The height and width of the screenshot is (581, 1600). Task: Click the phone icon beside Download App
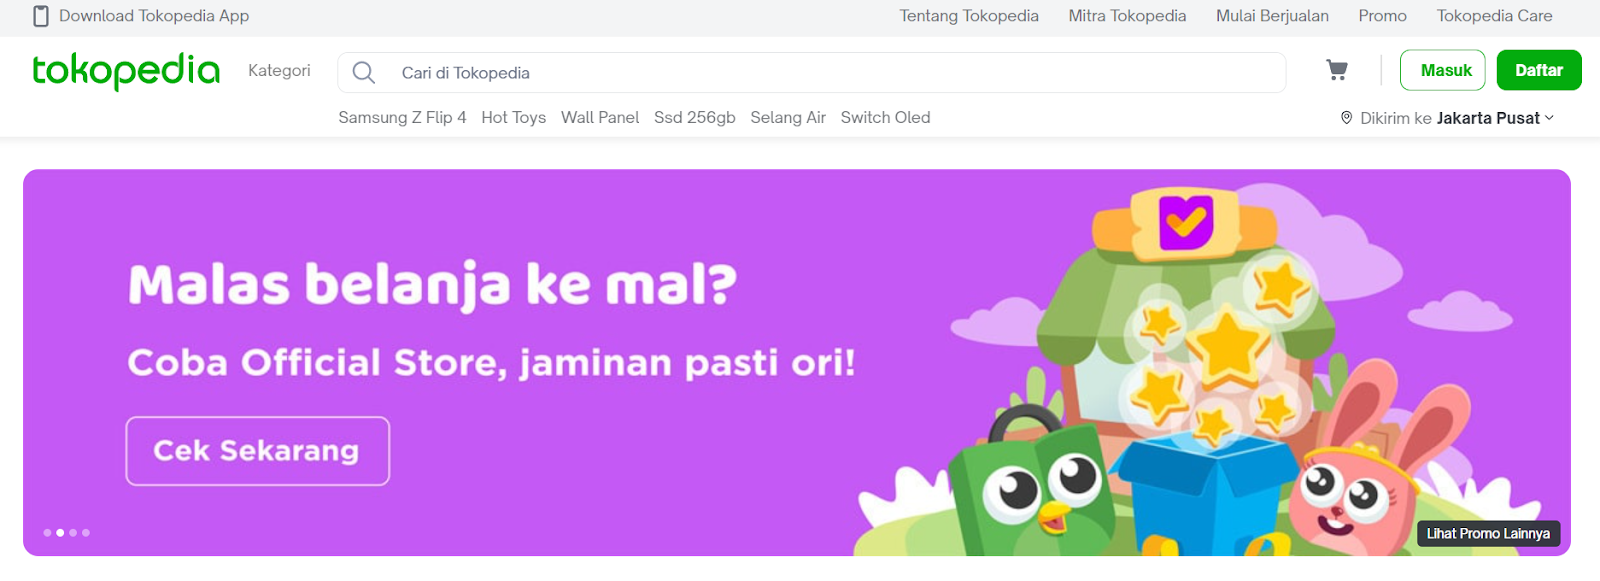pyautogui.click(x=41, y=16)
